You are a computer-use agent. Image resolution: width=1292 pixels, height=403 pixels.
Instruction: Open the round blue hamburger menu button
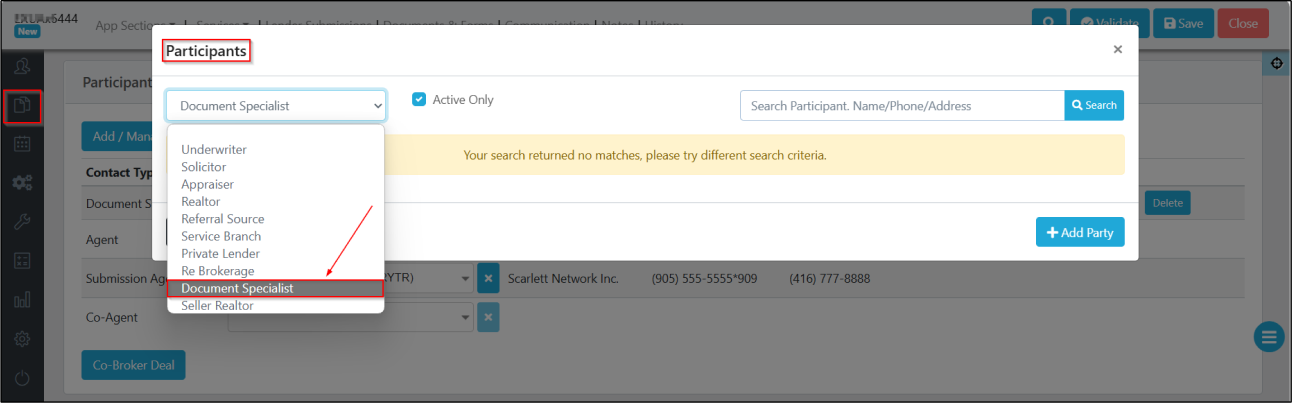coord(1268,337)
